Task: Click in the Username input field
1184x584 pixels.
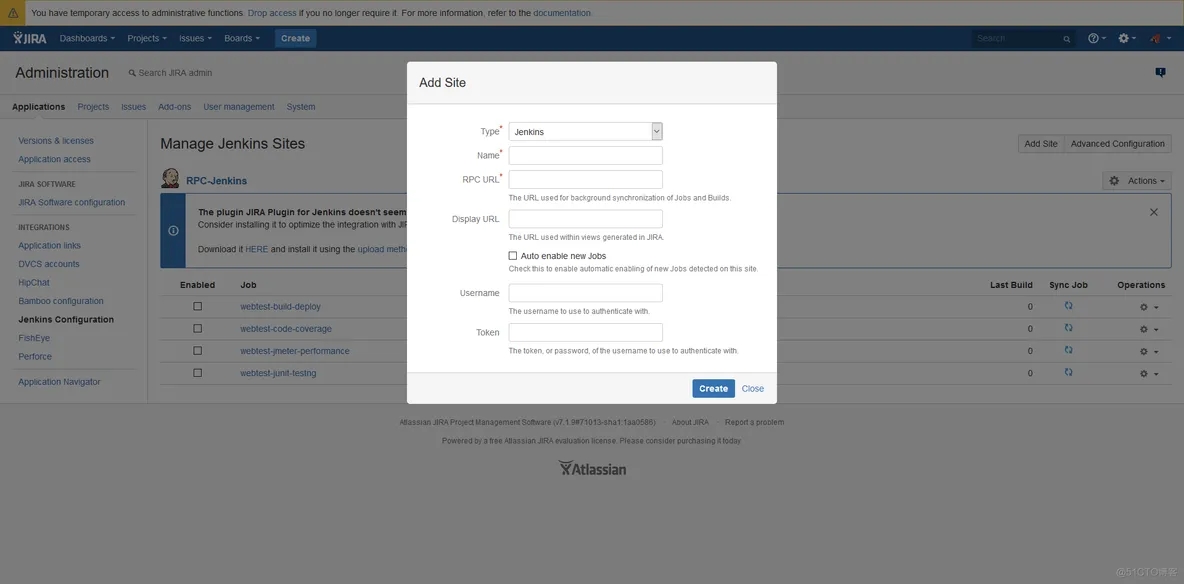Action: [585, 293]
